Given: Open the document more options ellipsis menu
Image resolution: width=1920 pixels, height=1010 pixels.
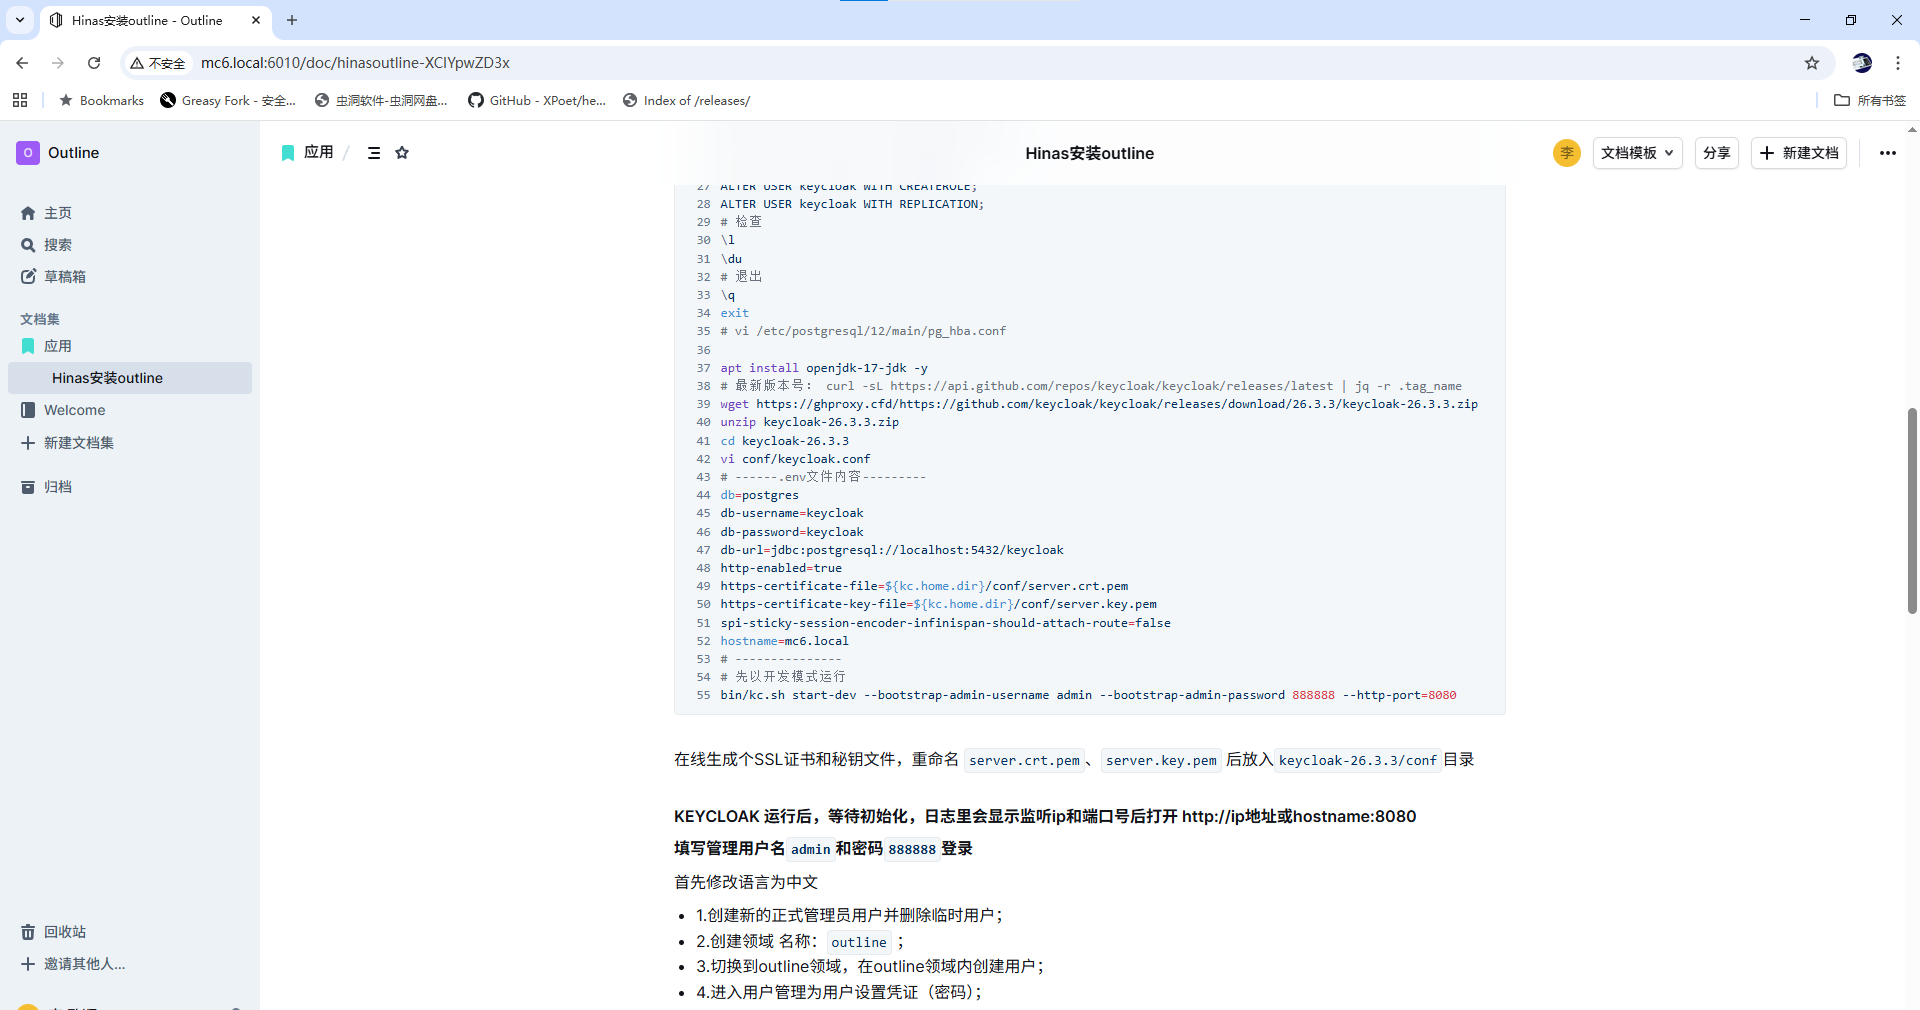Looking at the screenshot, I should point(1888,153).
